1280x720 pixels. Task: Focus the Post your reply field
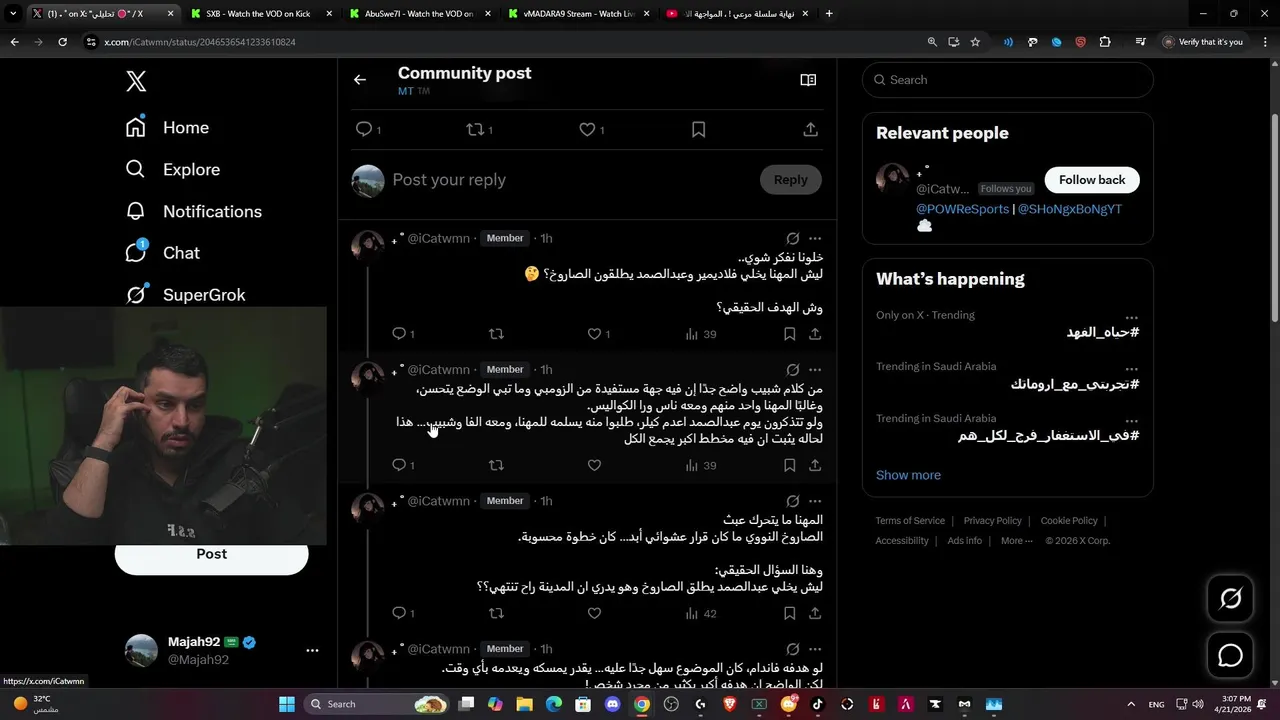[570, 180]
